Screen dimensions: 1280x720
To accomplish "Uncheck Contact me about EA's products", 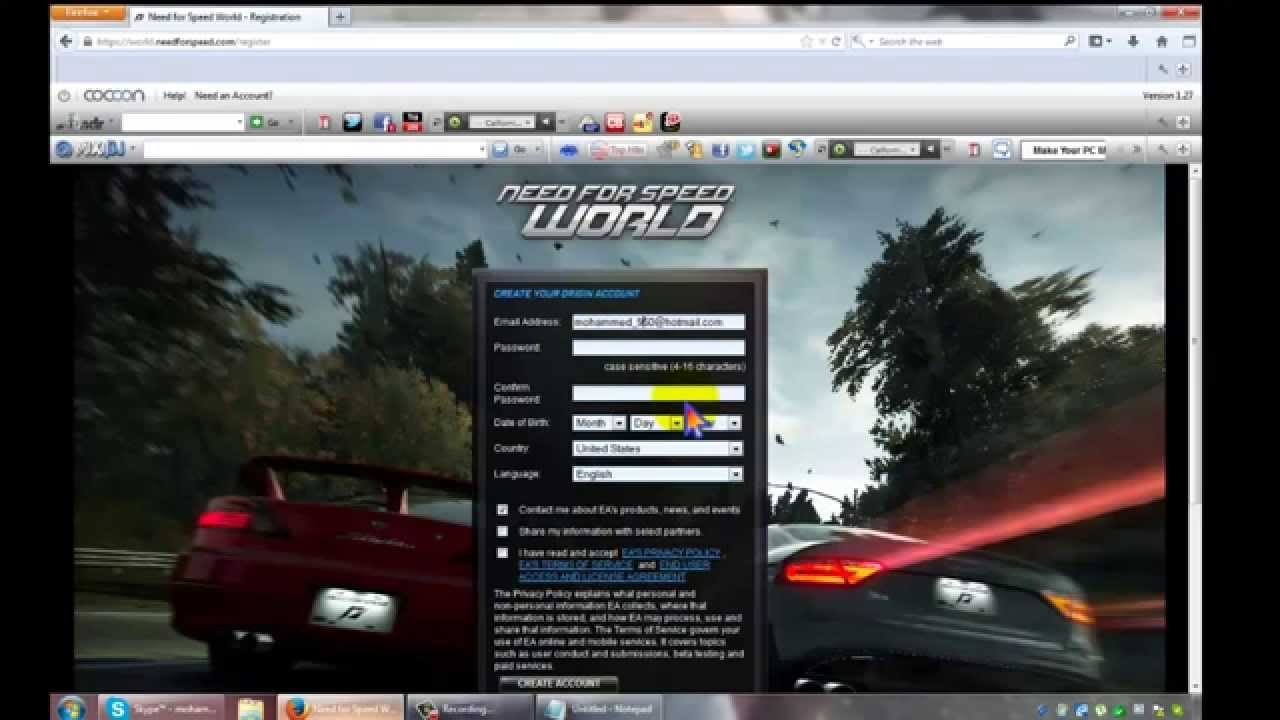I will [x=502, y=509].
